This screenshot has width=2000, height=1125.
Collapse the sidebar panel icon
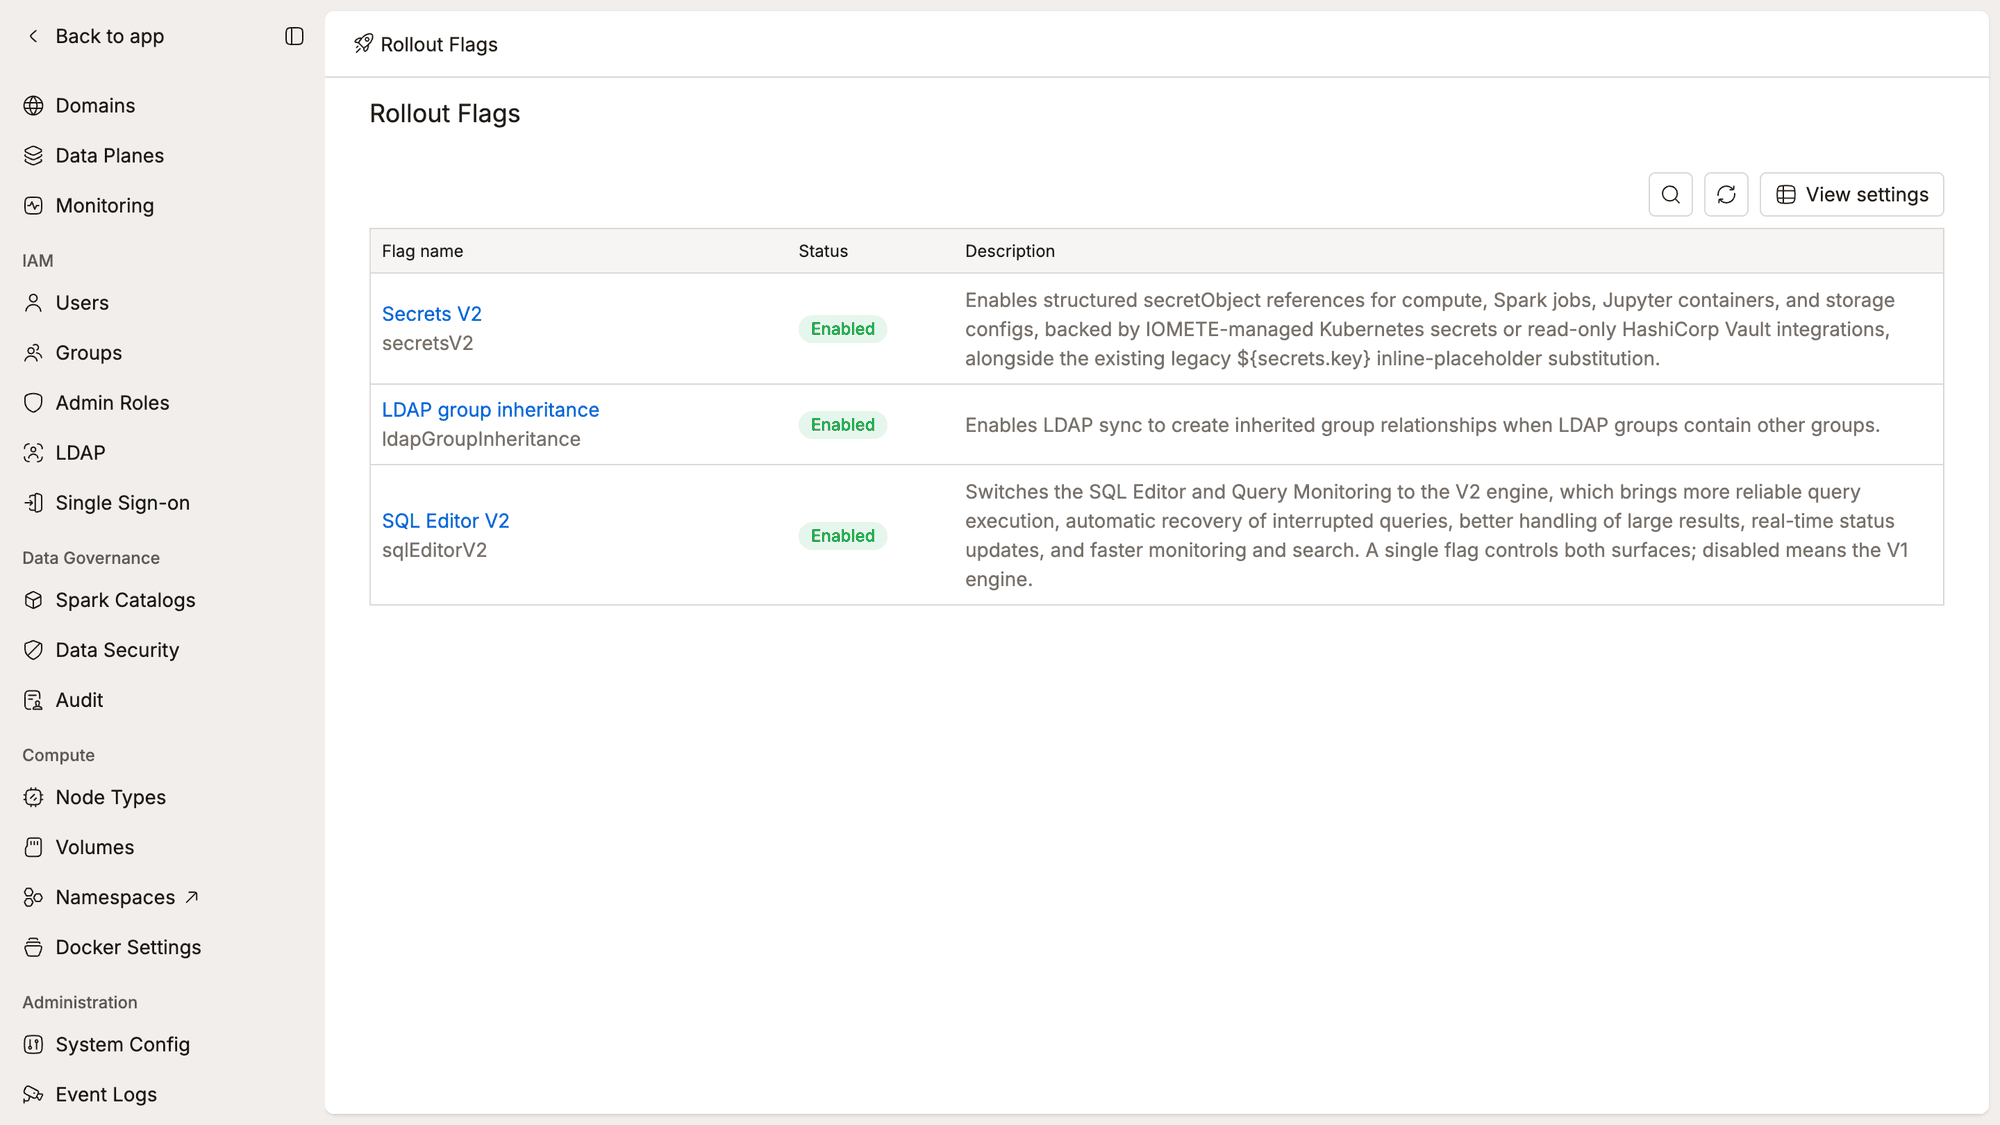[294, 36]
